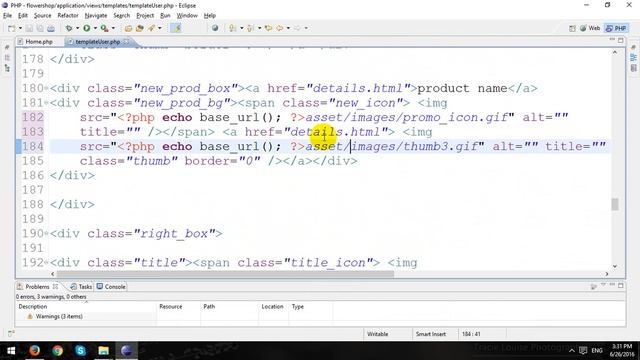The image size is (640, 360).
Task: Switch to the Home.php editor tab
Action: coord(36,42)
